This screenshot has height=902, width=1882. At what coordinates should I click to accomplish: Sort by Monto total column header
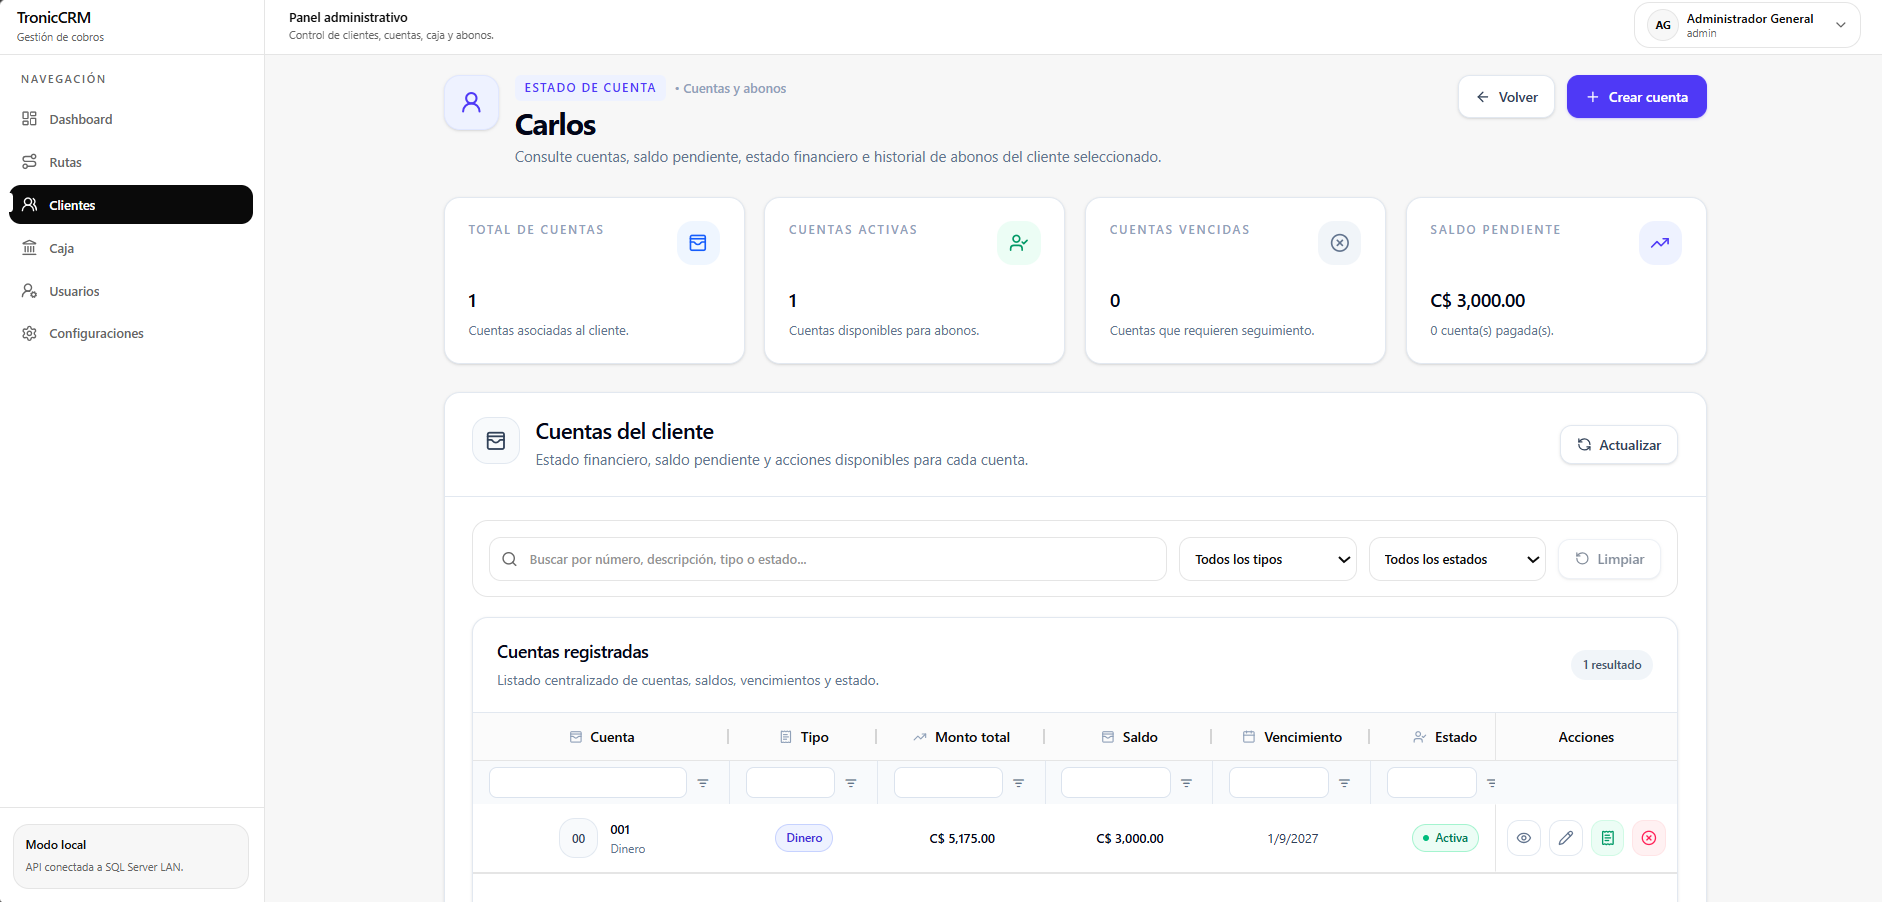pyautogui.click(x=961, y=737)
